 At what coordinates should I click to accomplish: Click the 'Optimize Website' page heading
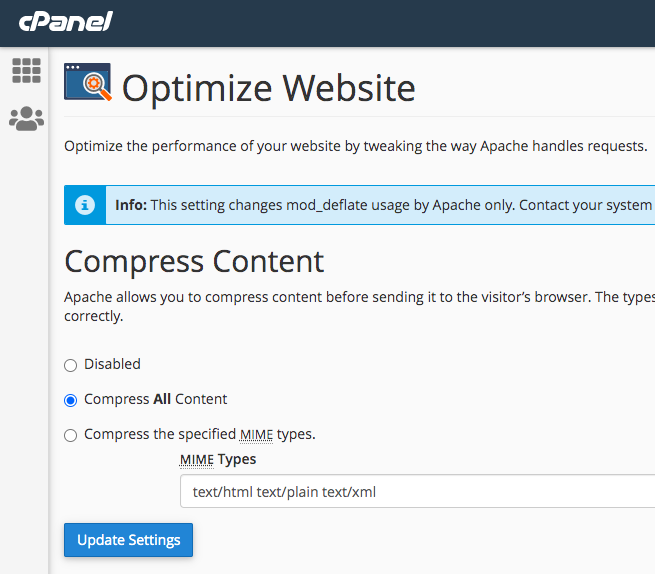tap(268, 88)
